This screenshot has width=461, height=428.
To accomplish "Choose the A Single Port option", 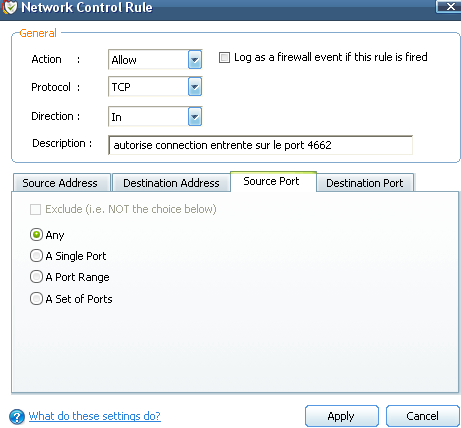I will (x=36, y=256).
